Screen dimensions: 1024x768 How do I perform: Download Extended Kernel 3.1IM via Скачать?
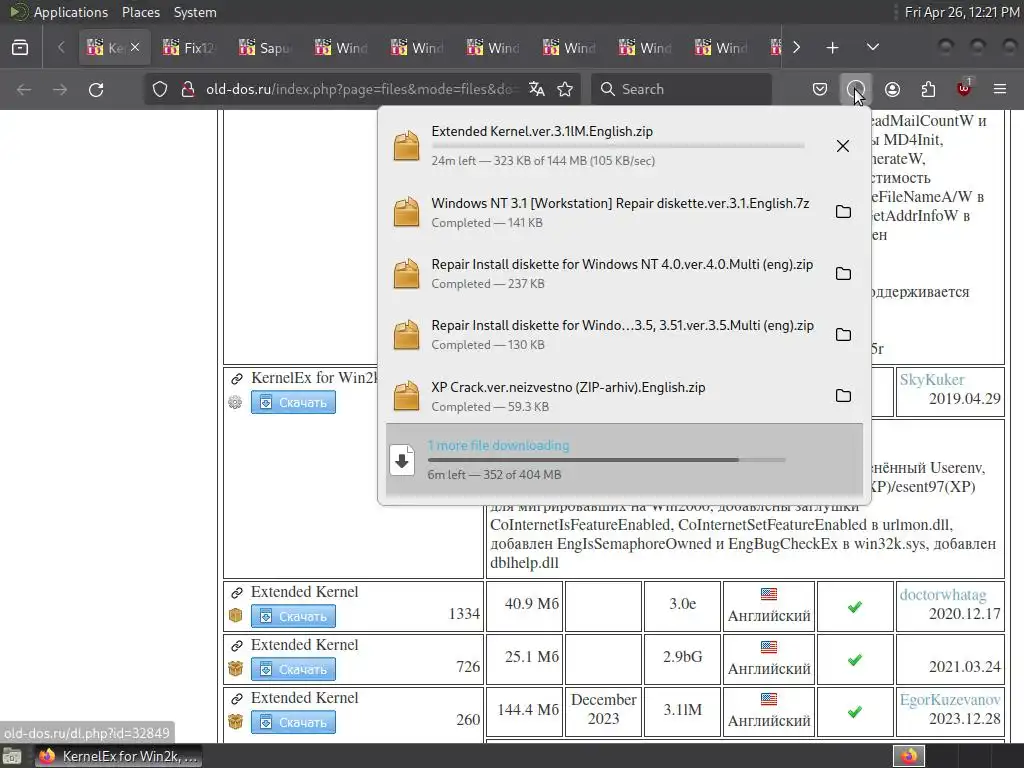click(293, 722)
